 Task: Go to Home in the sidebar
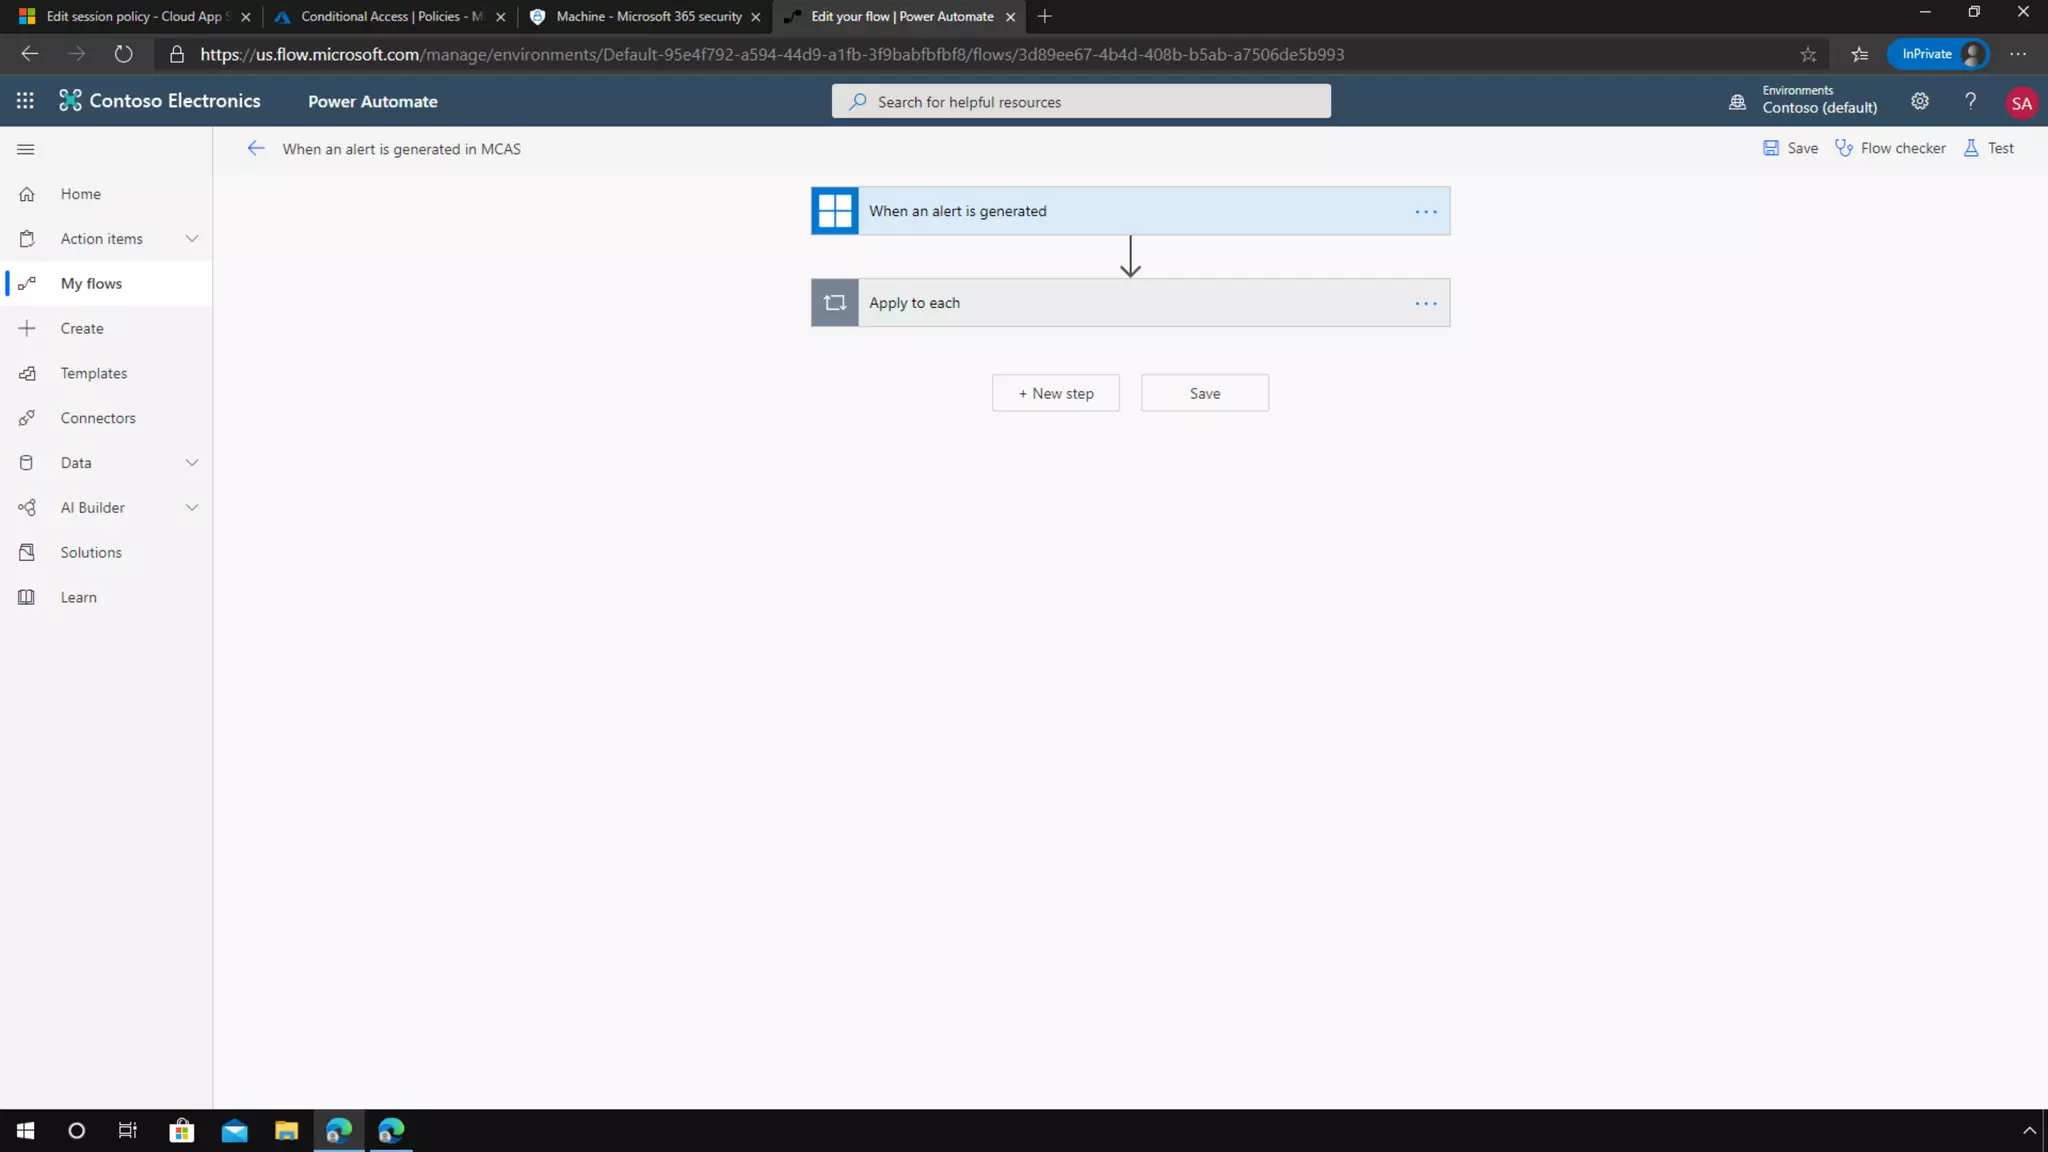coord(106,194)
